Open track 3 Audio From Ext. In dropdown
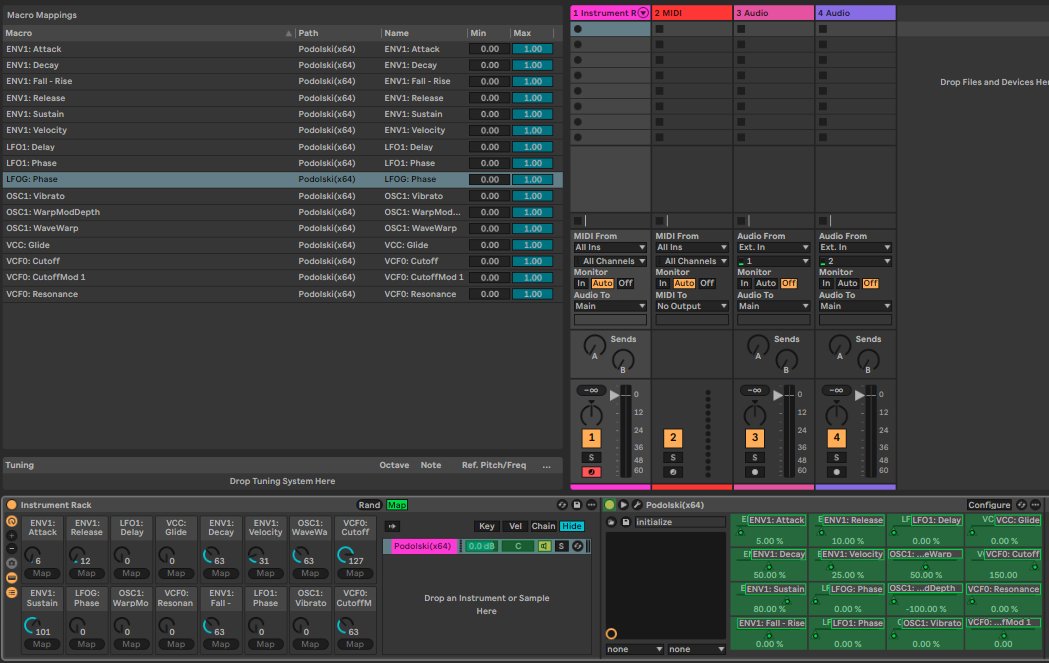 coord(773,248)
